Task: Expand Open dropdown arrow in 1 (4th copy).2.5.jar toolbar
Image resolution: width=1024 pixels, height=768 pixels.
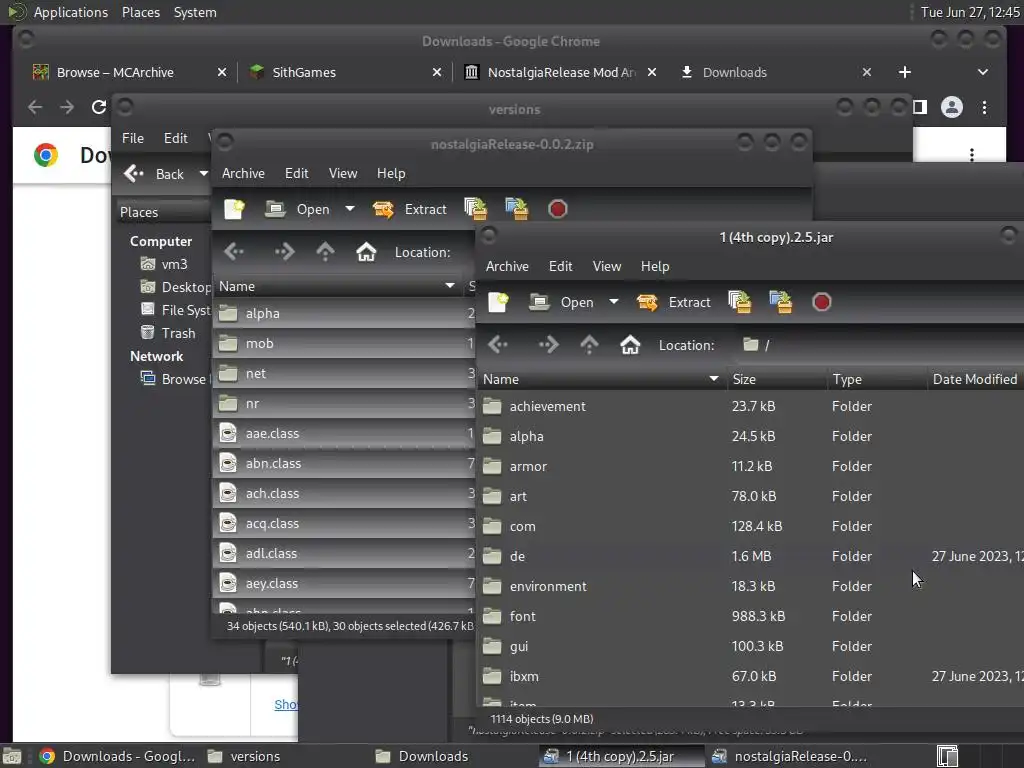Action: tap(613, 302)
